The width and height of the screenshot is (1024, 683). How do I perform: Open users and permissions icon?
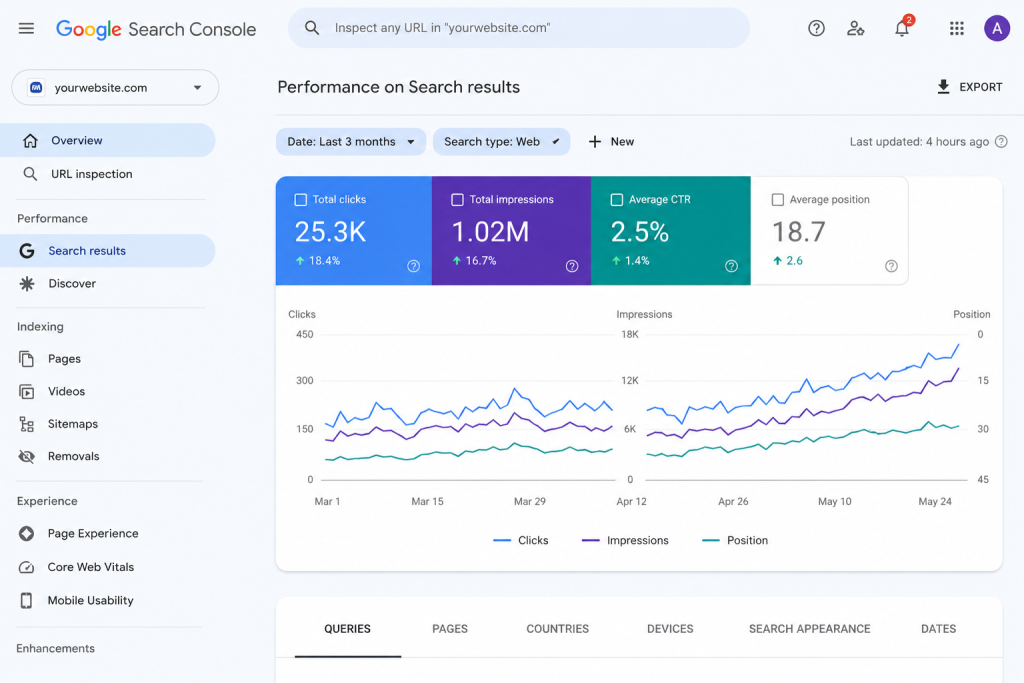(856, 28)
